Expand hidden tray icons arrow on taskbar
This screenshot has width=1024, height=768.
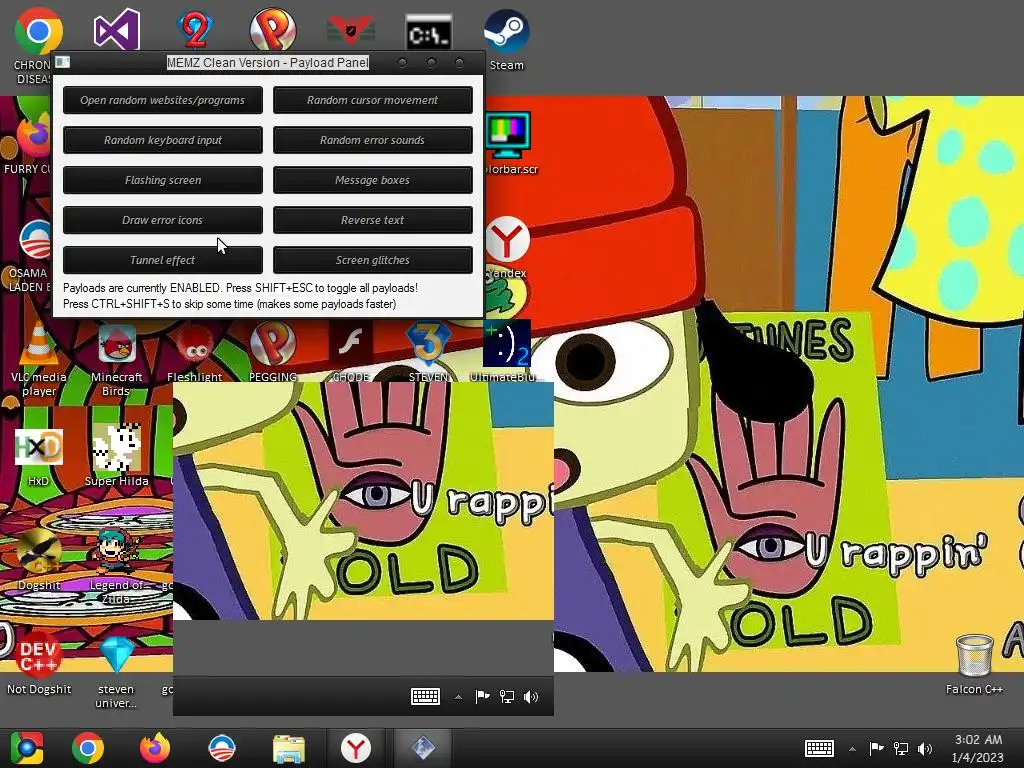852,749
